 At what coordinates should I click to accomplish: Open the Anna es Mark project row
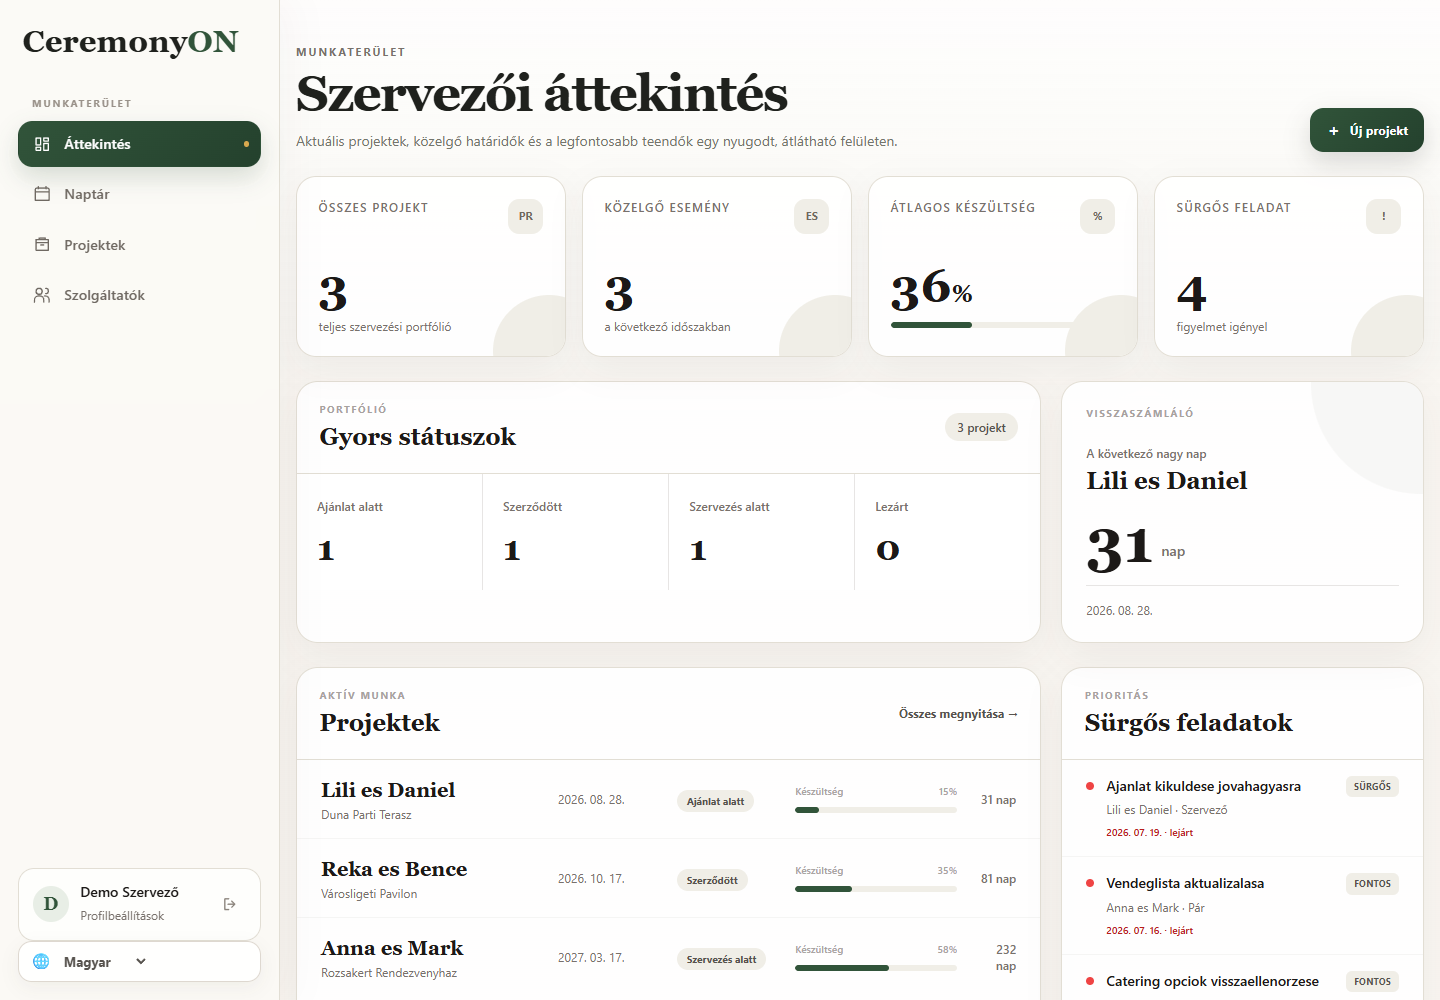pos(668,958)
